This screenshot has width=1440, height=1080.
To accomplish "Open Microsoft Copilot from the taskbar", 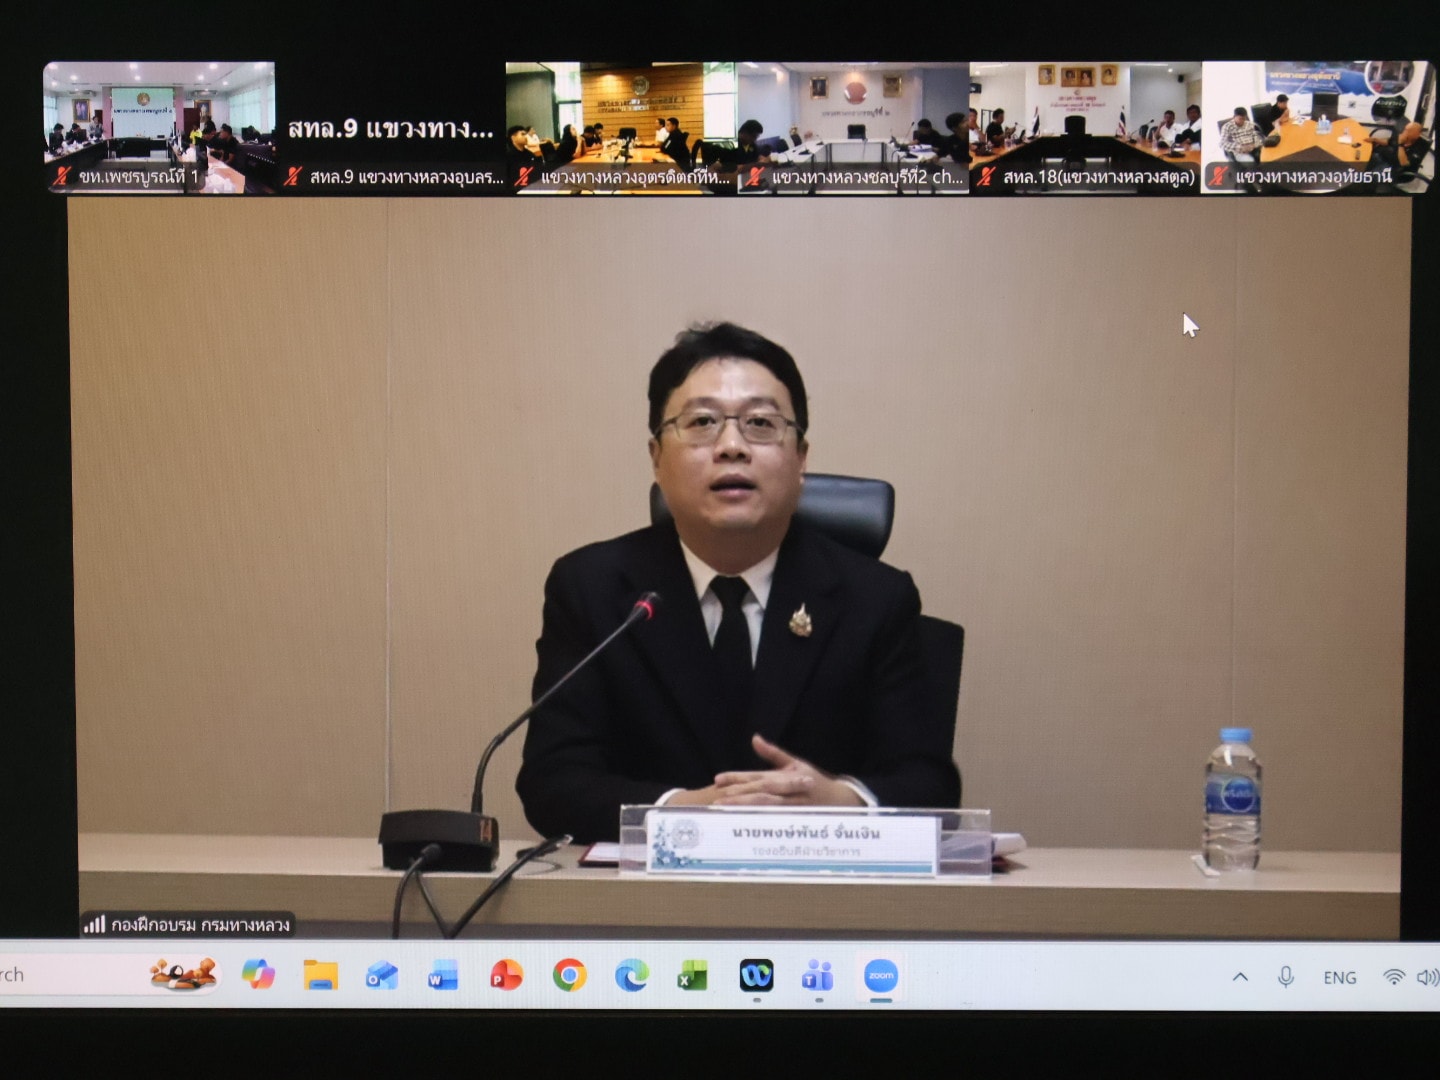I will coord(258,974).
